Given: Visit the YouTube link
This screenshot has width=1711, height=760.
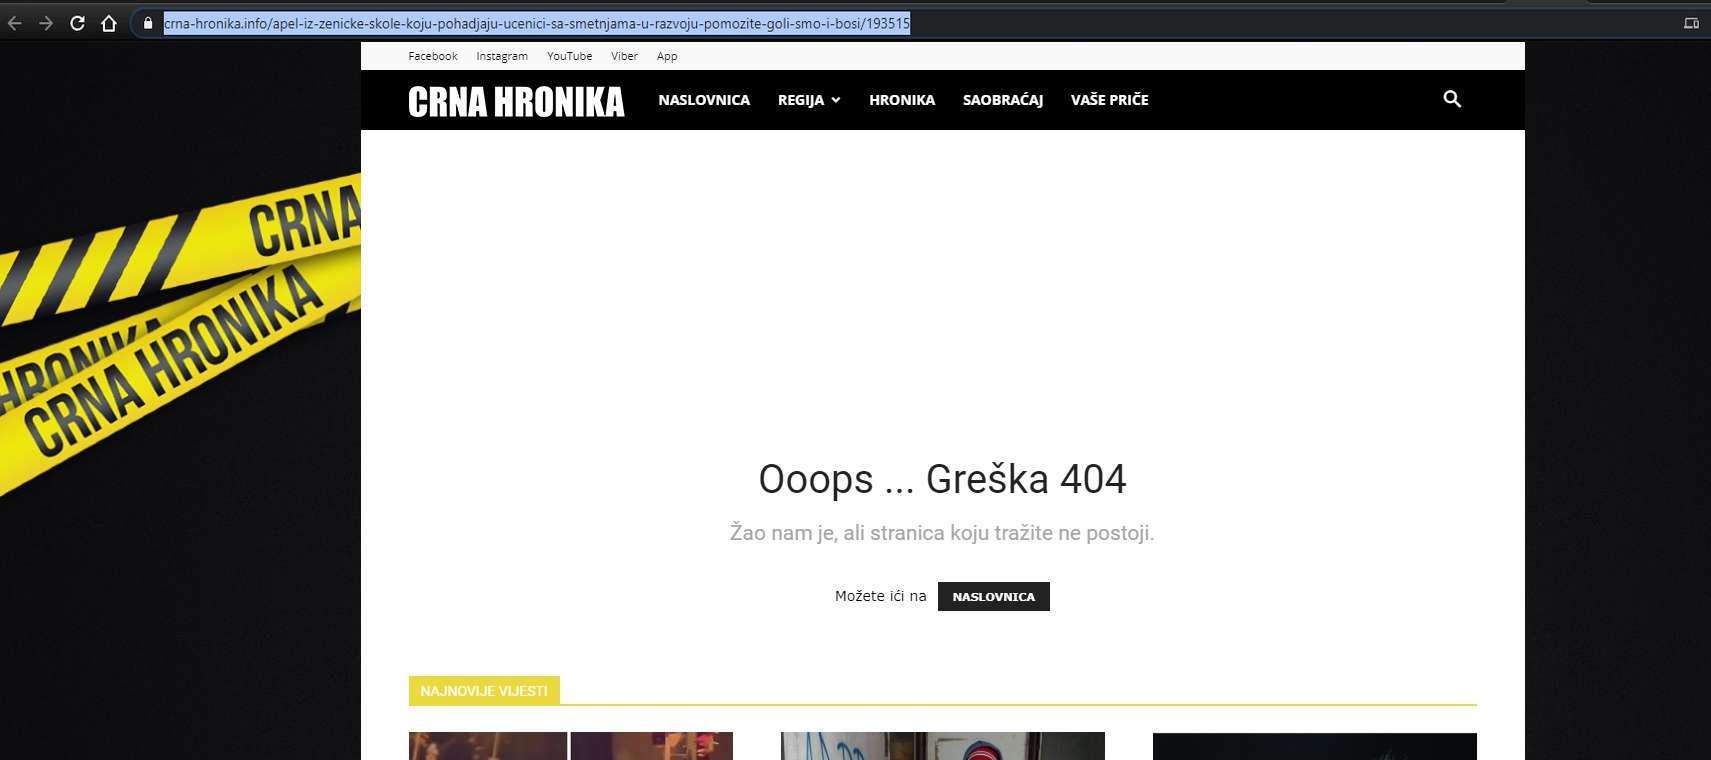Looking at the screenshot, I should (x=569, y=56).
